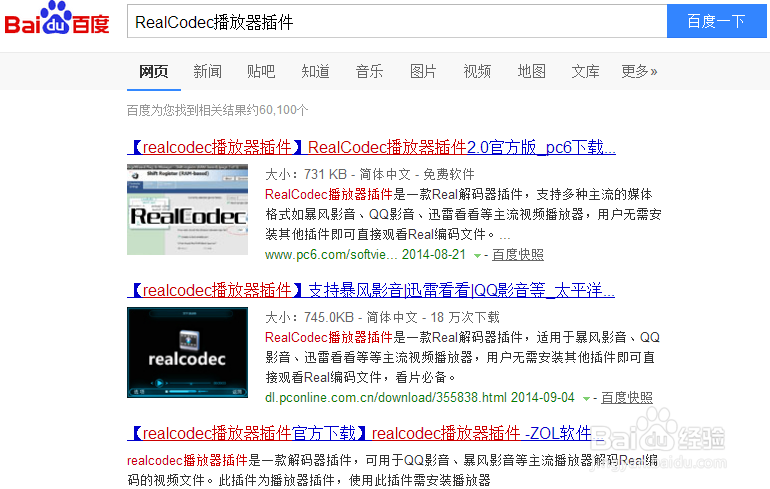Switch to the 新闻 tab
Image resolution: width=770 pixels, height=489 pixels.
coord(207,72)
